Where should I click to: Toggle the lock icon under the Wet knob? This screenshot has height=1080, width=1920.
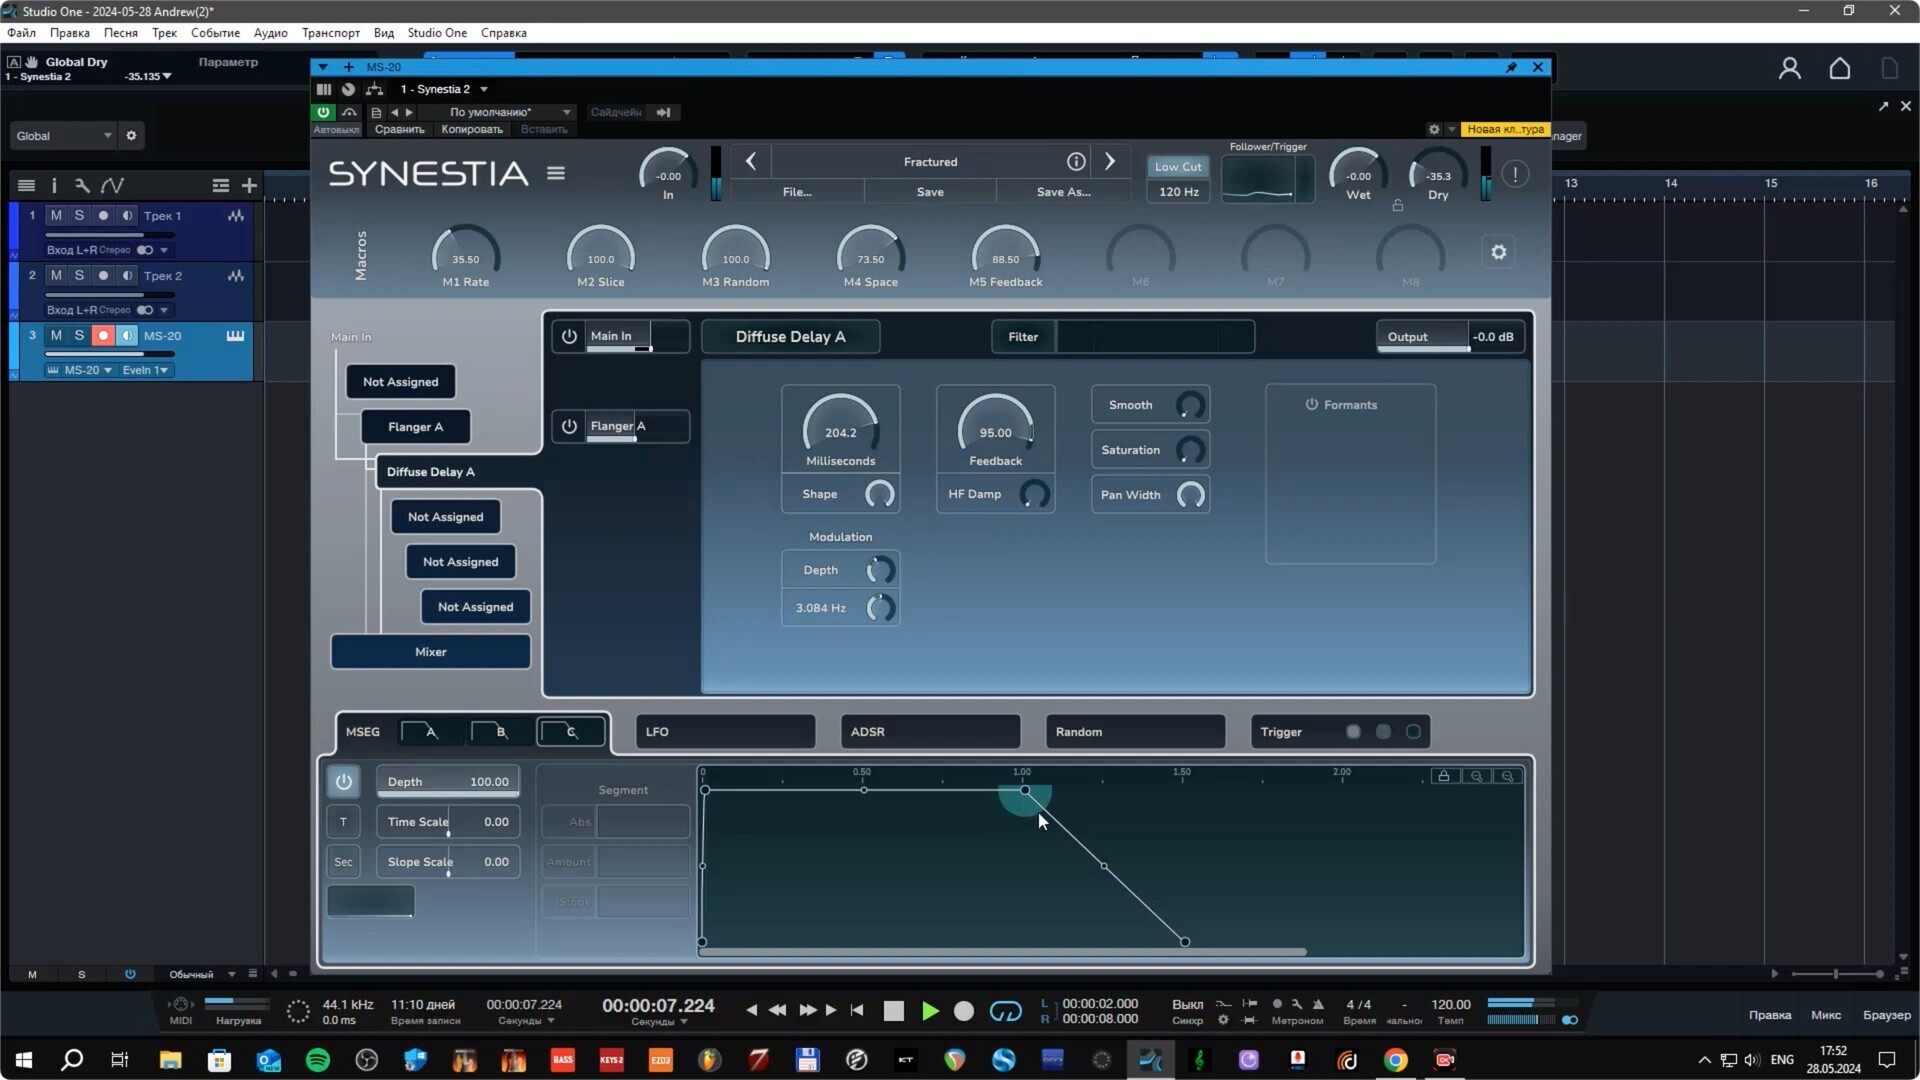coord(1398,205)
